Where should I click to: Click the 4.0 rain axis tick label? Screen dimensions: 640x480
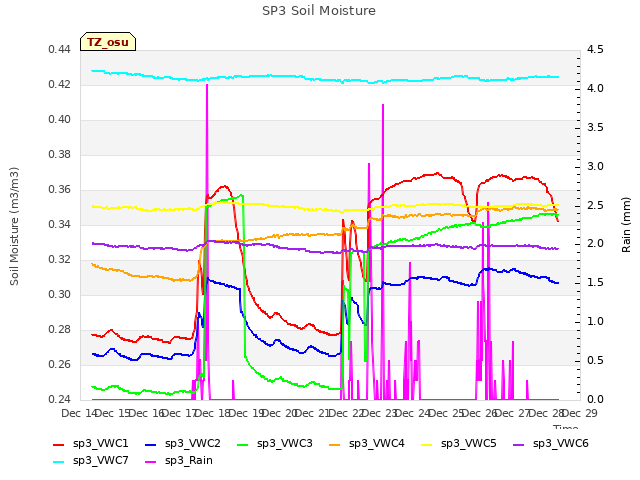point(595,89)
